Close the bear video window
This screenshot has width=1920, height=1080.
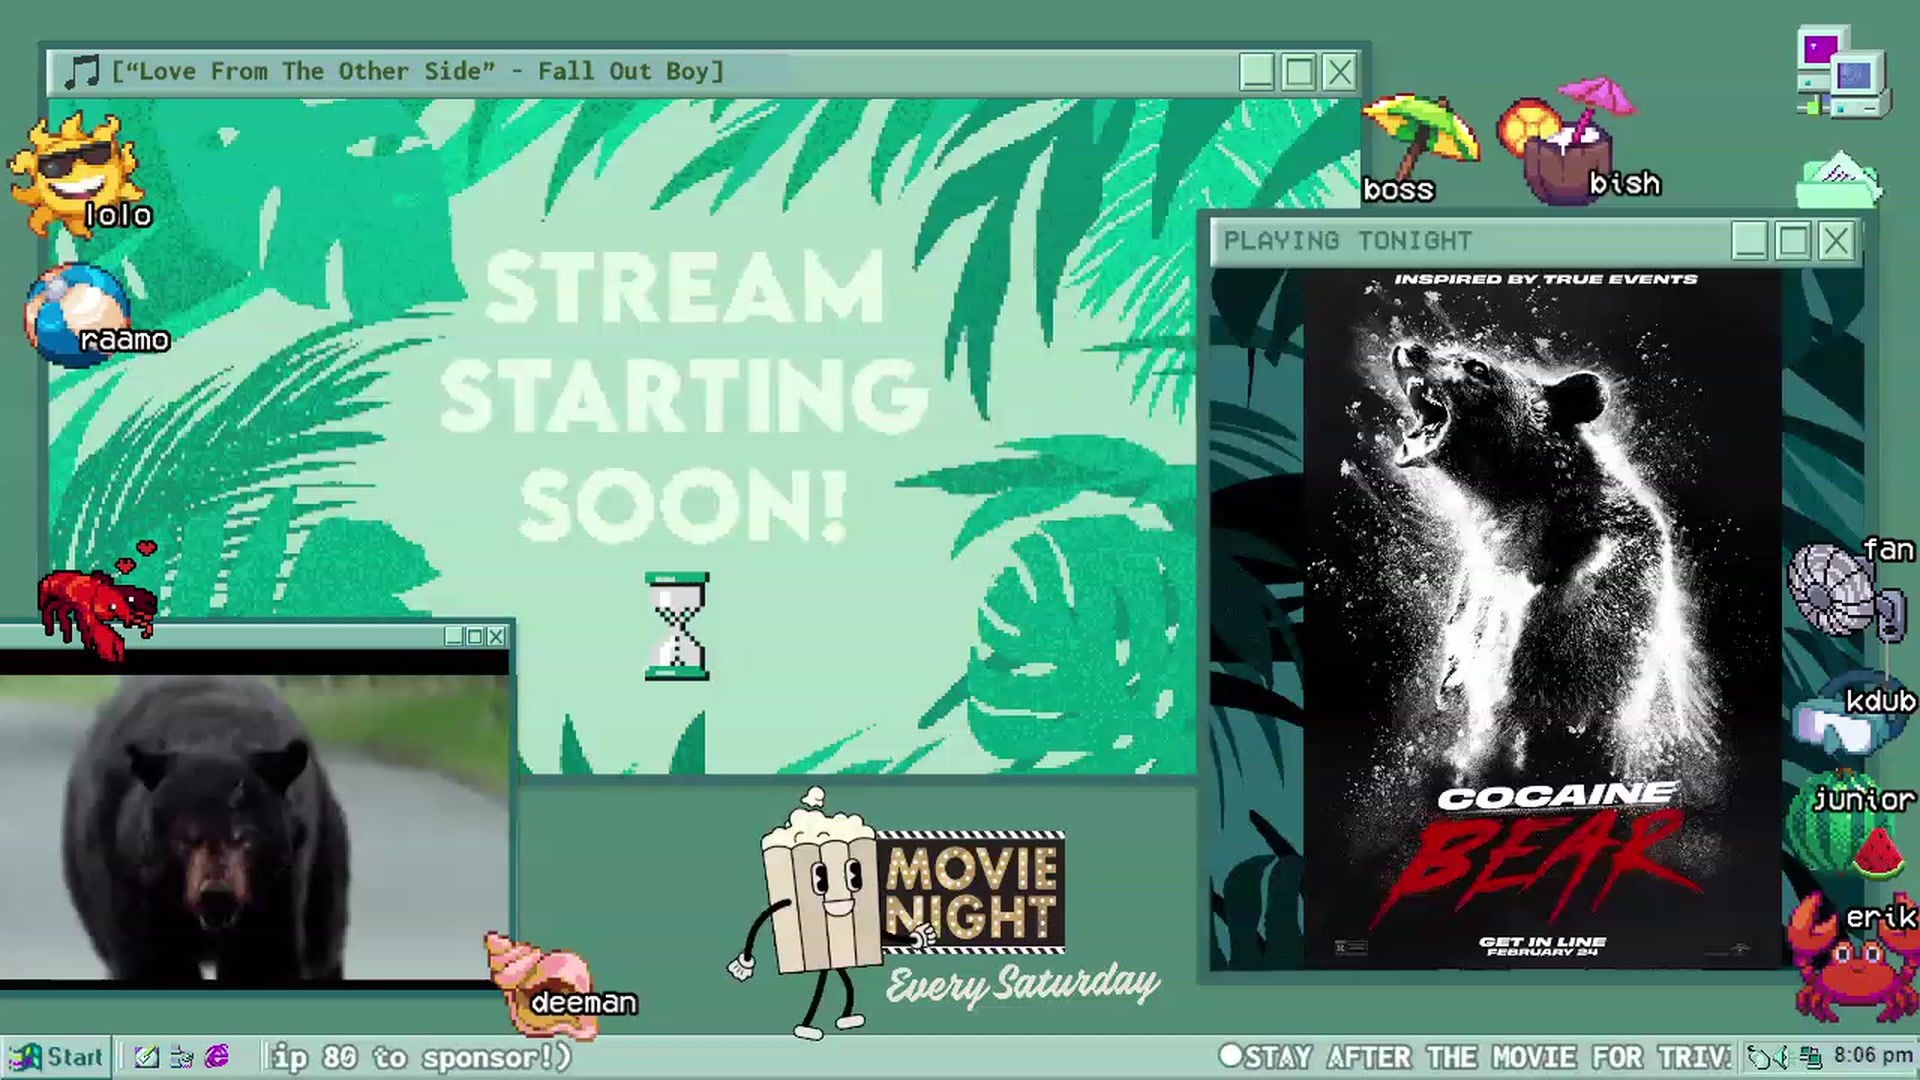pos(496,636)
